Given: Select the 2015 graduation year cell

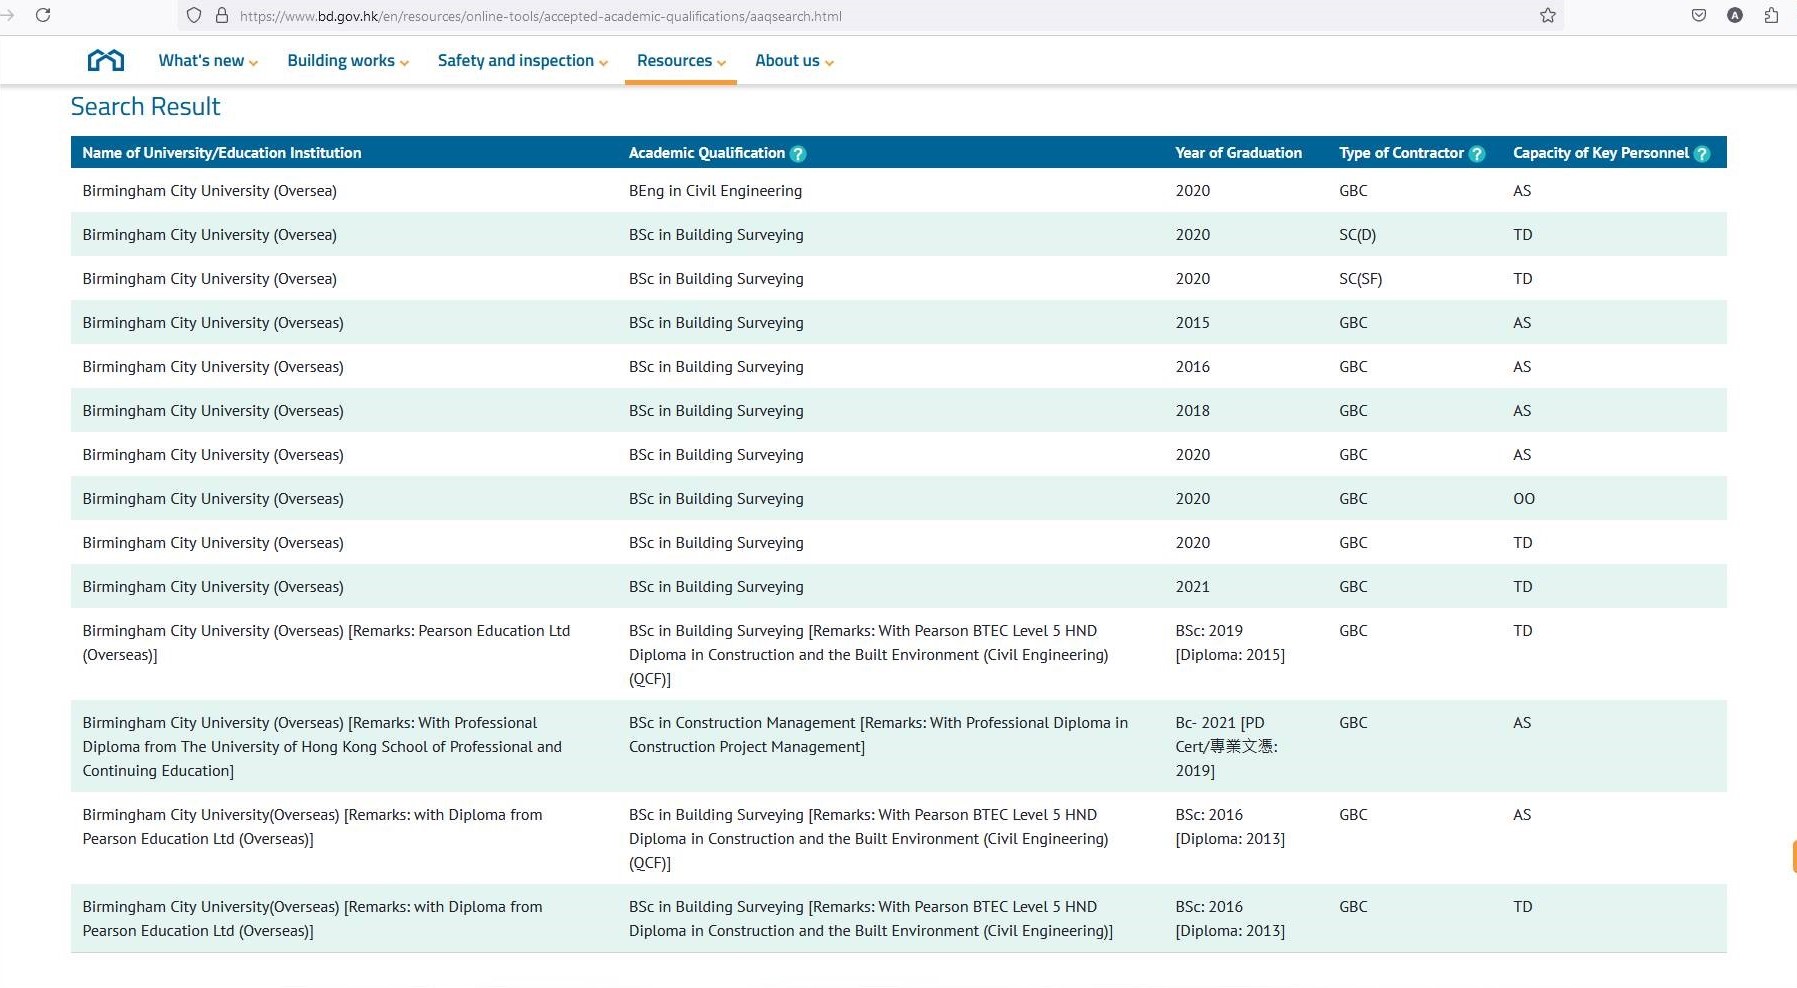Looking at the screenshot, I should 1192,323.
